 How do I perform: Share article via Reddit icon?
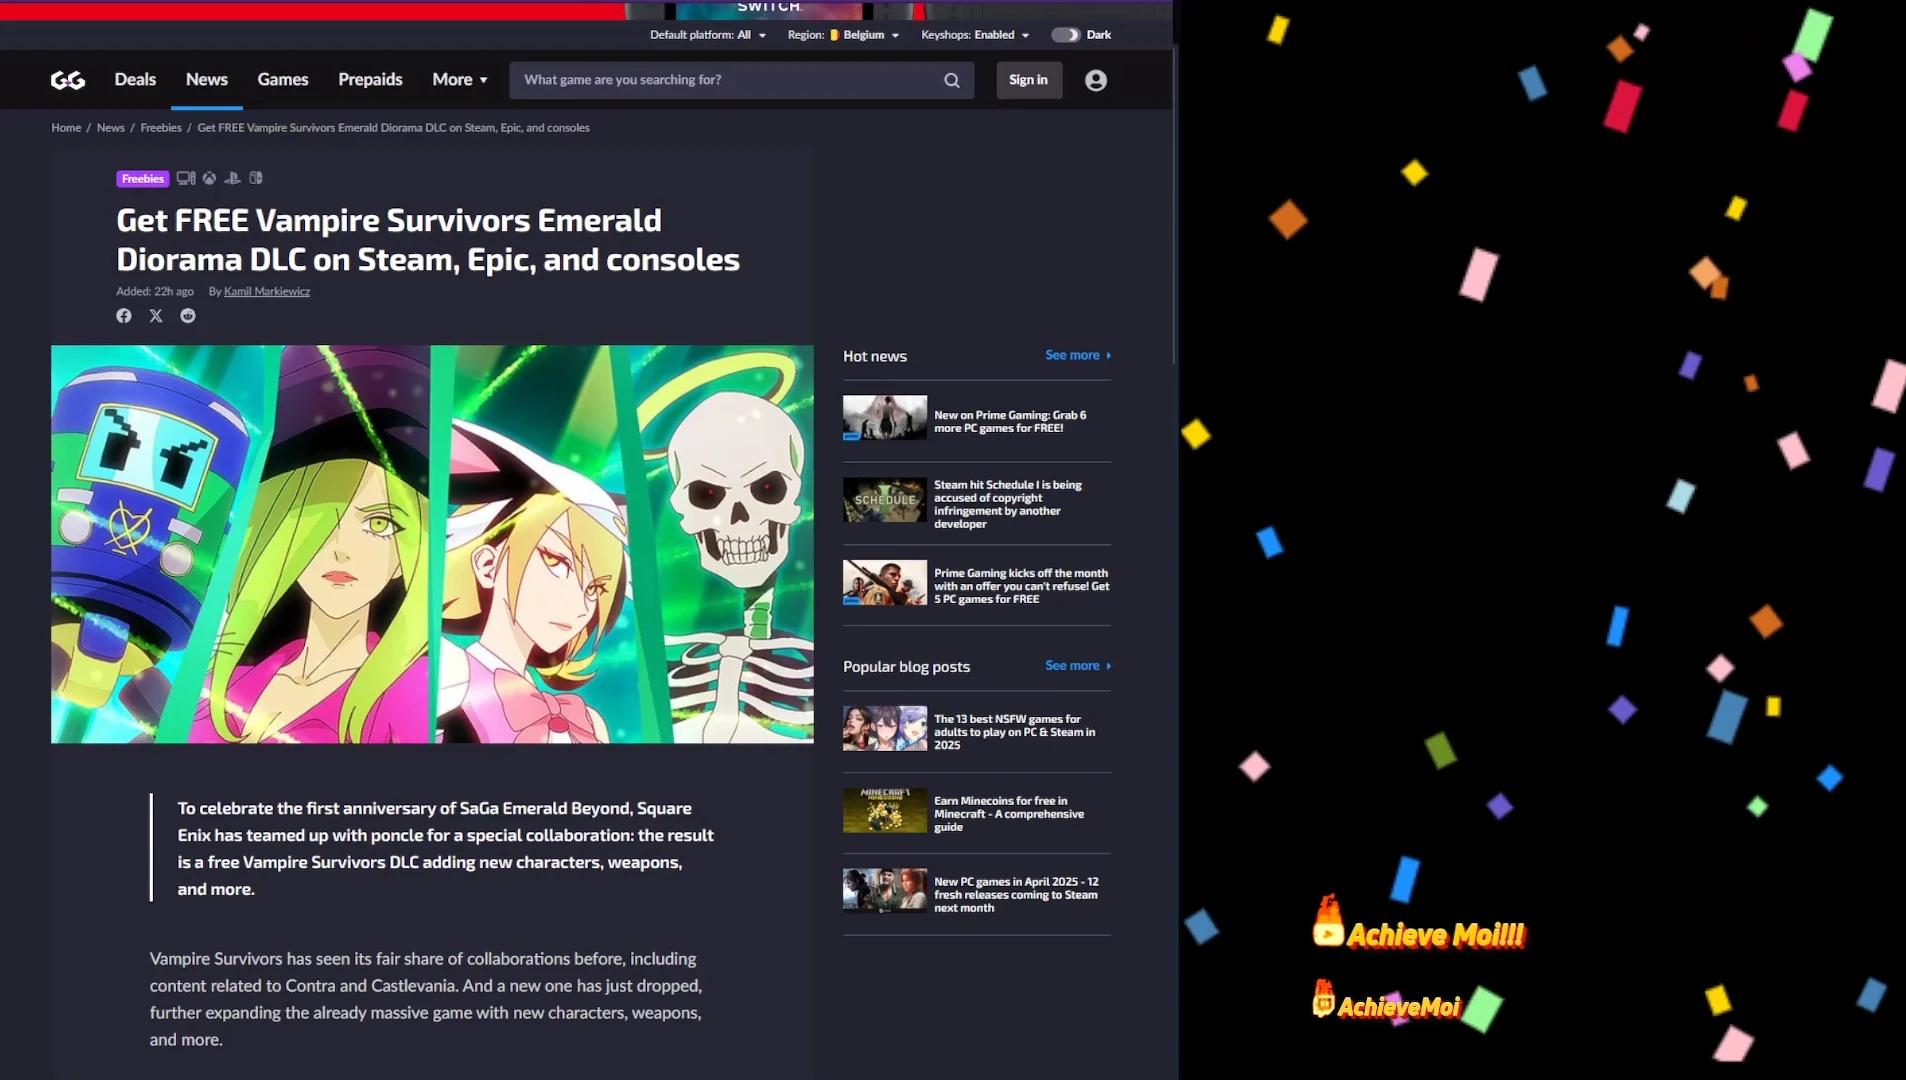point(188,316)
